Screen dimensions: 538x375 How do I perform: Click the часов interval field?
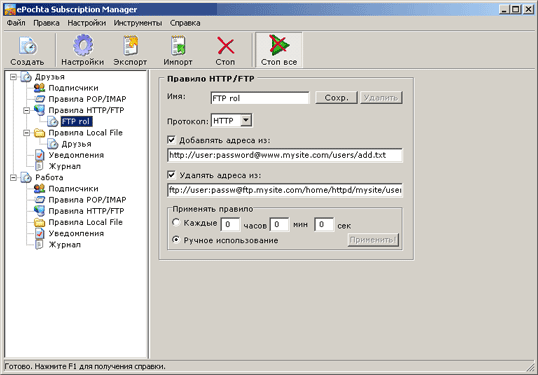point(230,225)
